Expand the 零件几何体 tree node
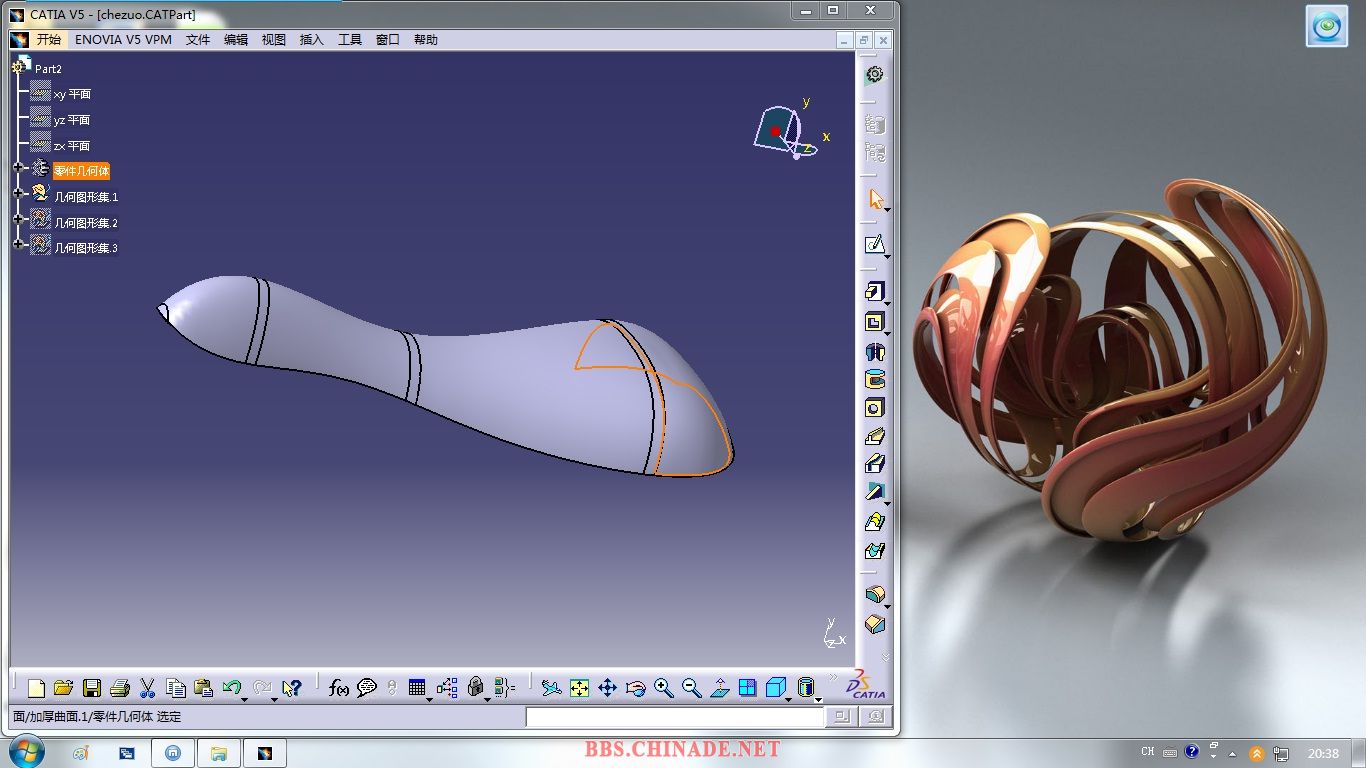Image resolution: width=1366 pixels, height=768 pixels. click(18, 168)
